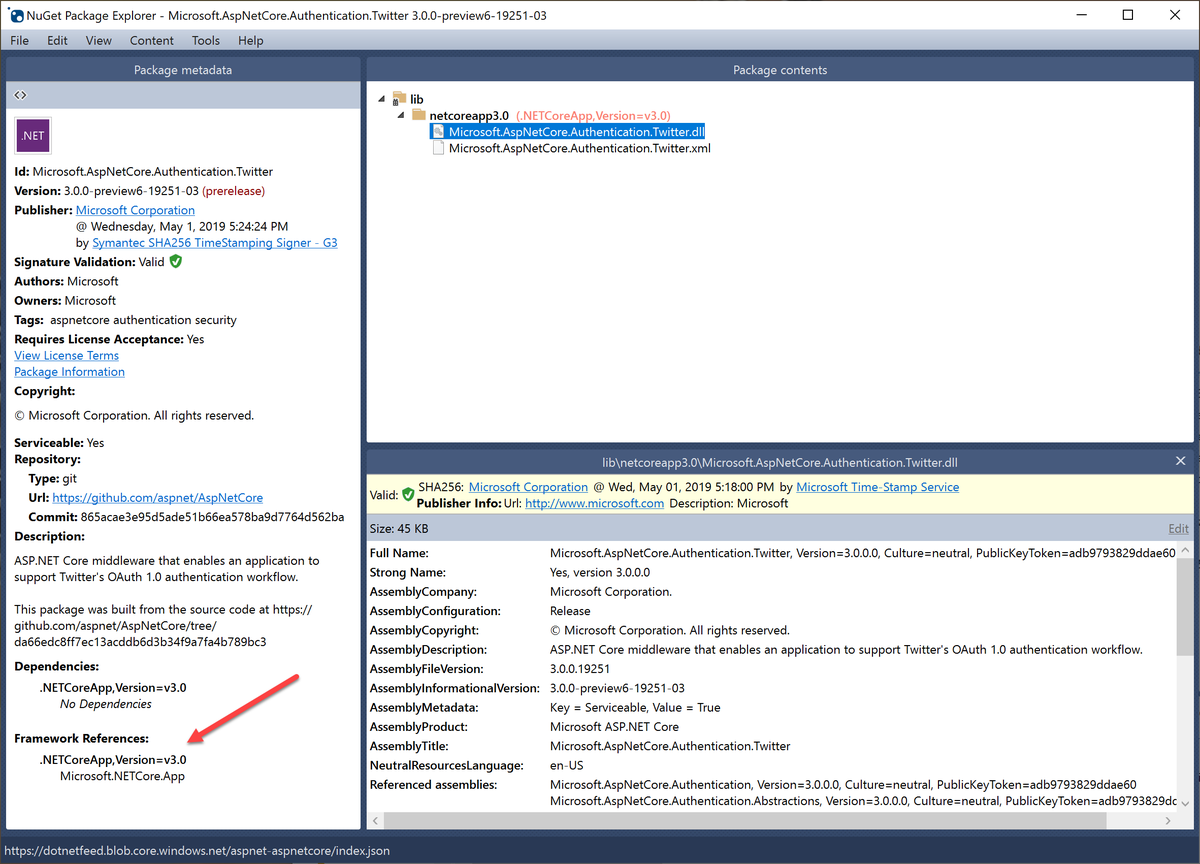The height and width of the screenshot is (864, 1200).
Task: Click the Signature Validation: Valid text
Action: pyautogui.click(x=89, y=262)
